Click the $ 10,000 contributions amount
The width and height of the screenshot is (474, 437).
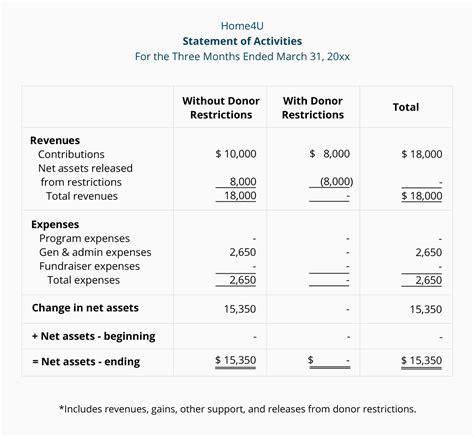click(x=236, y=154)
